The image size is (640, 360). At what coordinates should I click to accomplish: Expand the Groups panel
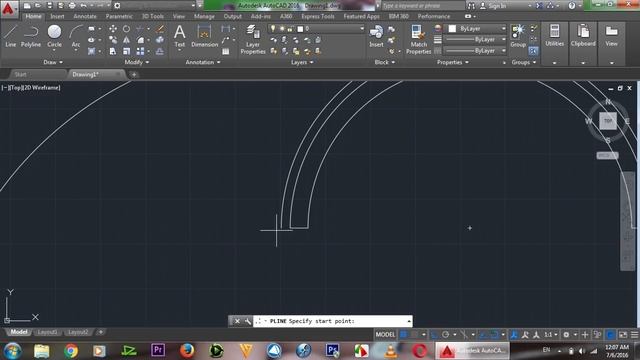click(524, 62)
